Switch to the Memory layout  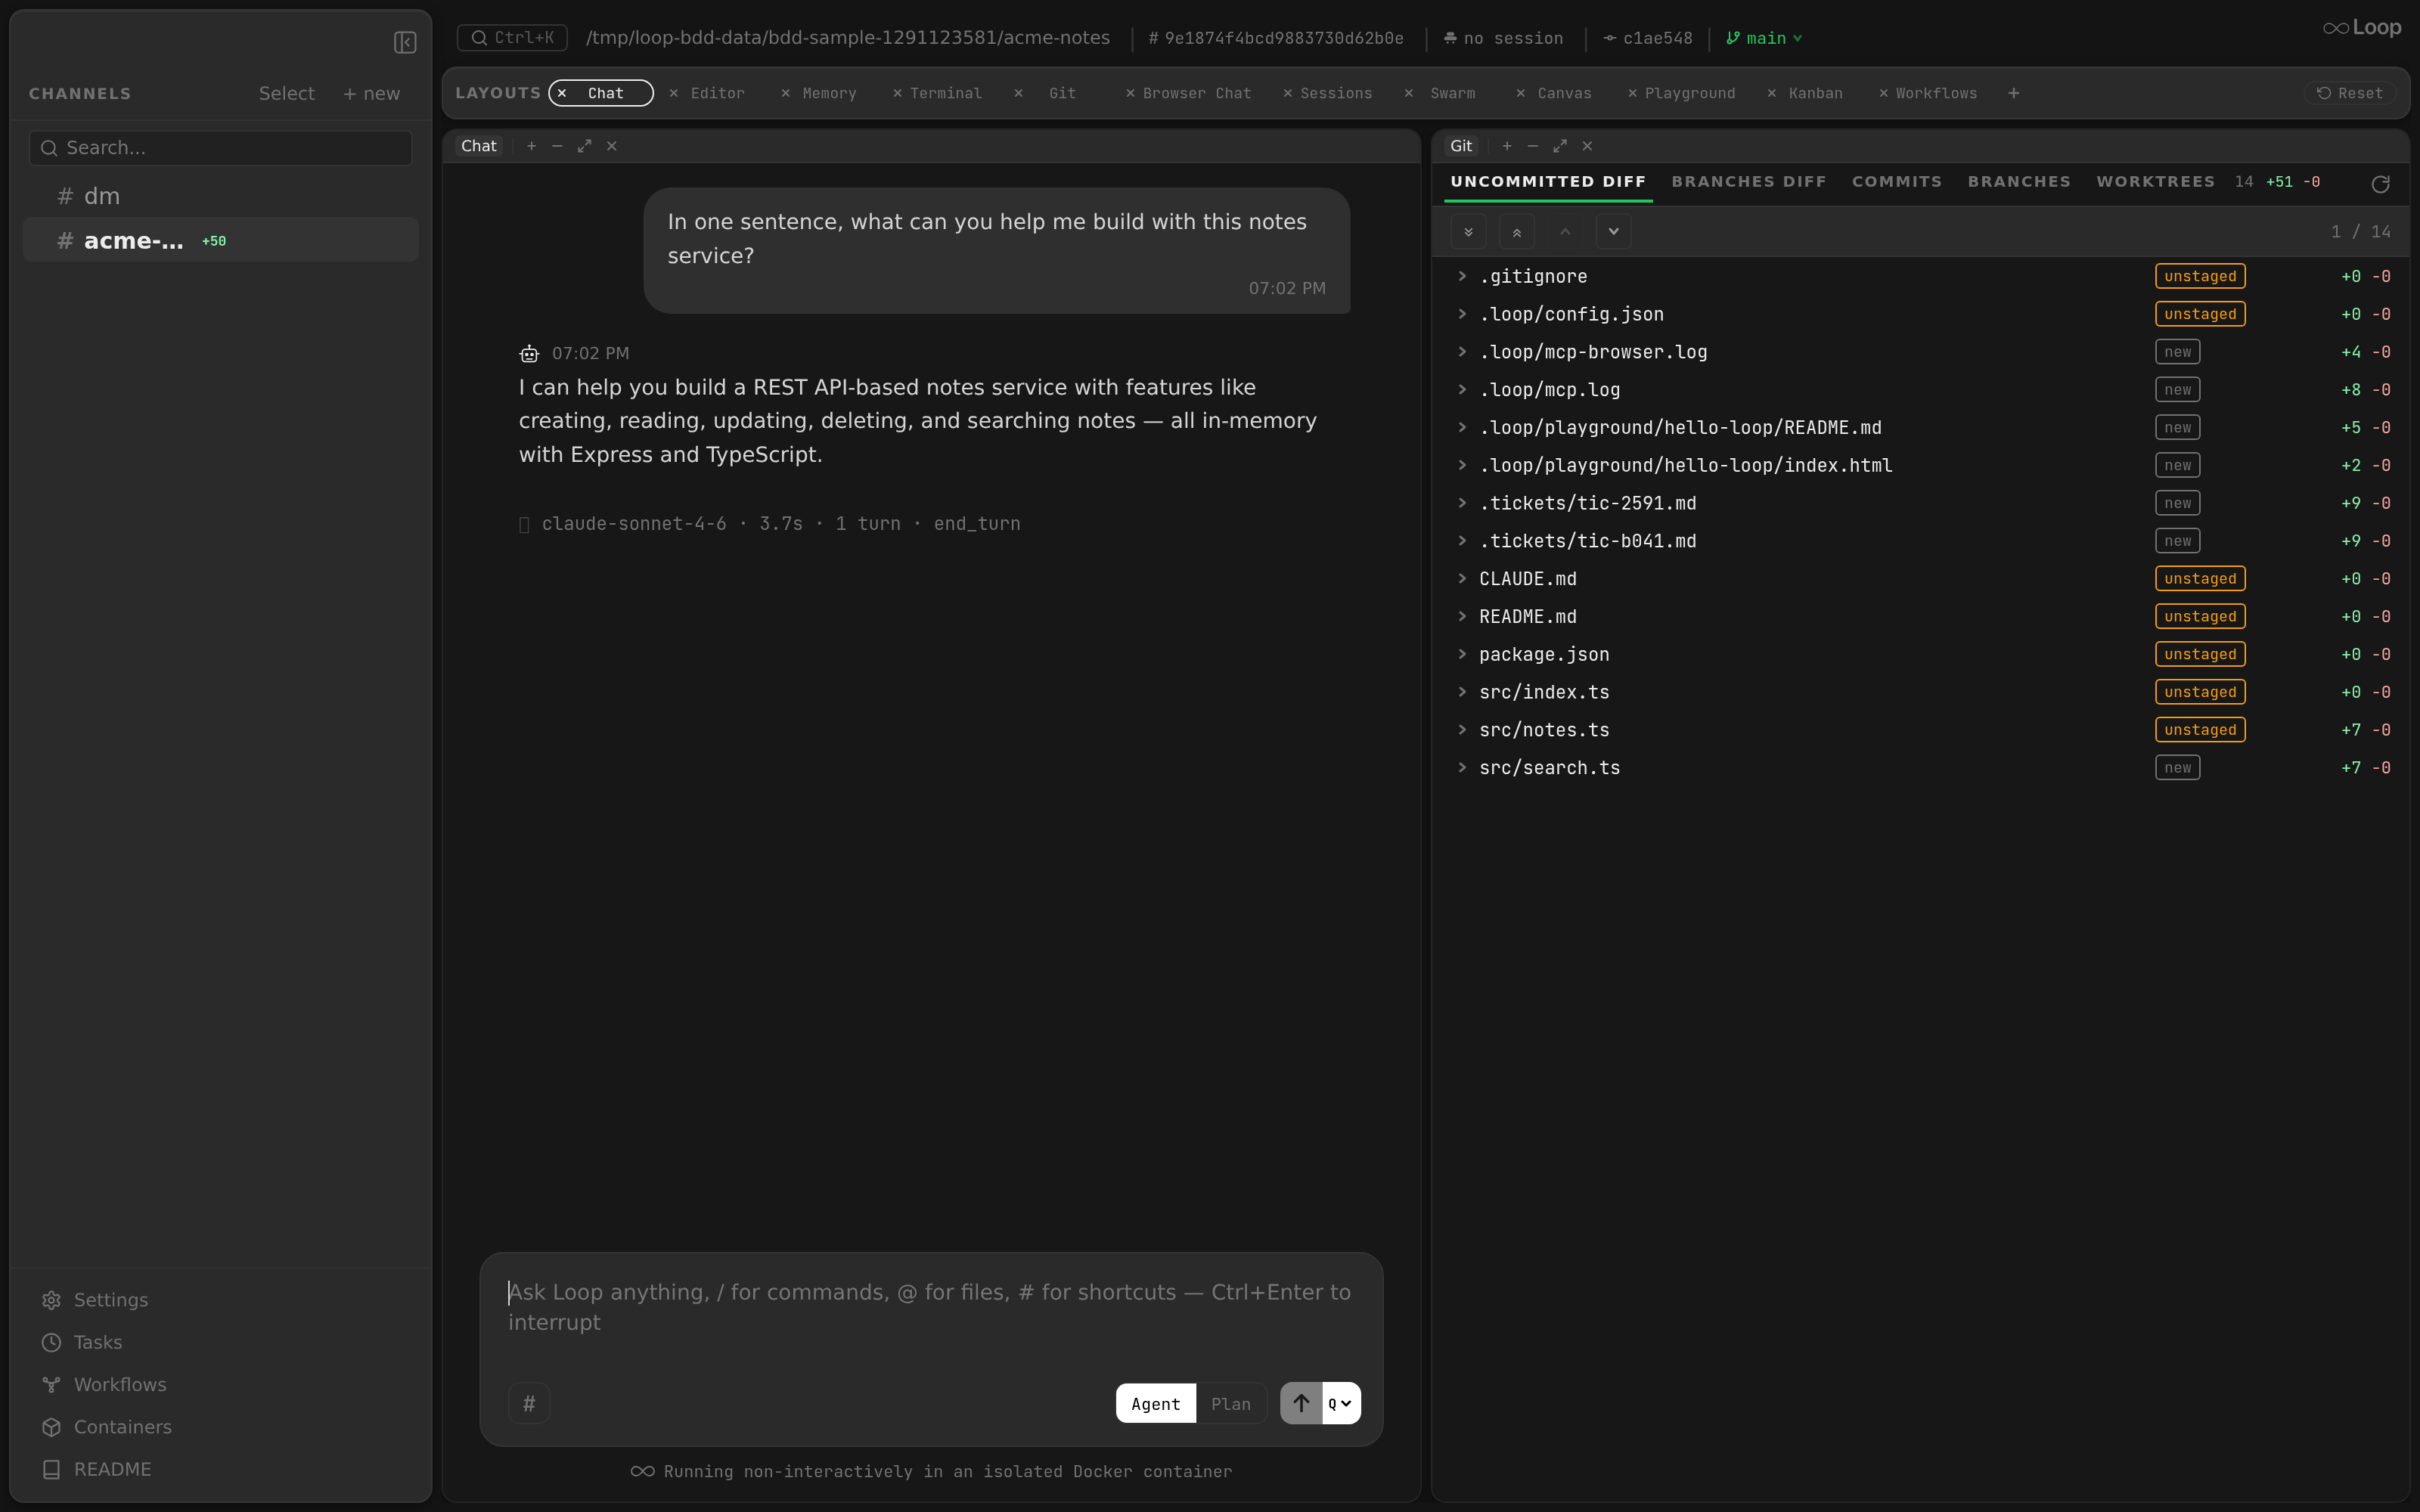coord(829,93)
